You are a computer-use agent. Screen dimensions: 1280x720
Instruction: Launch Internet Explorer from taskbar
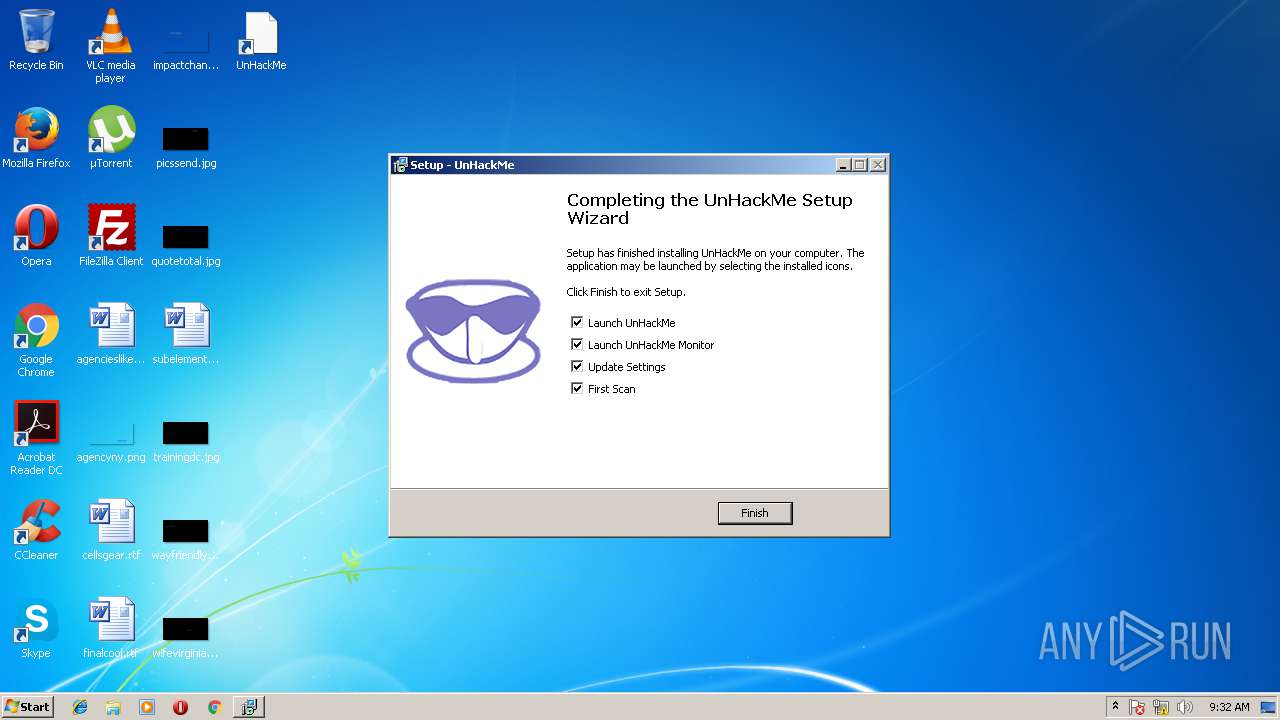80,707
